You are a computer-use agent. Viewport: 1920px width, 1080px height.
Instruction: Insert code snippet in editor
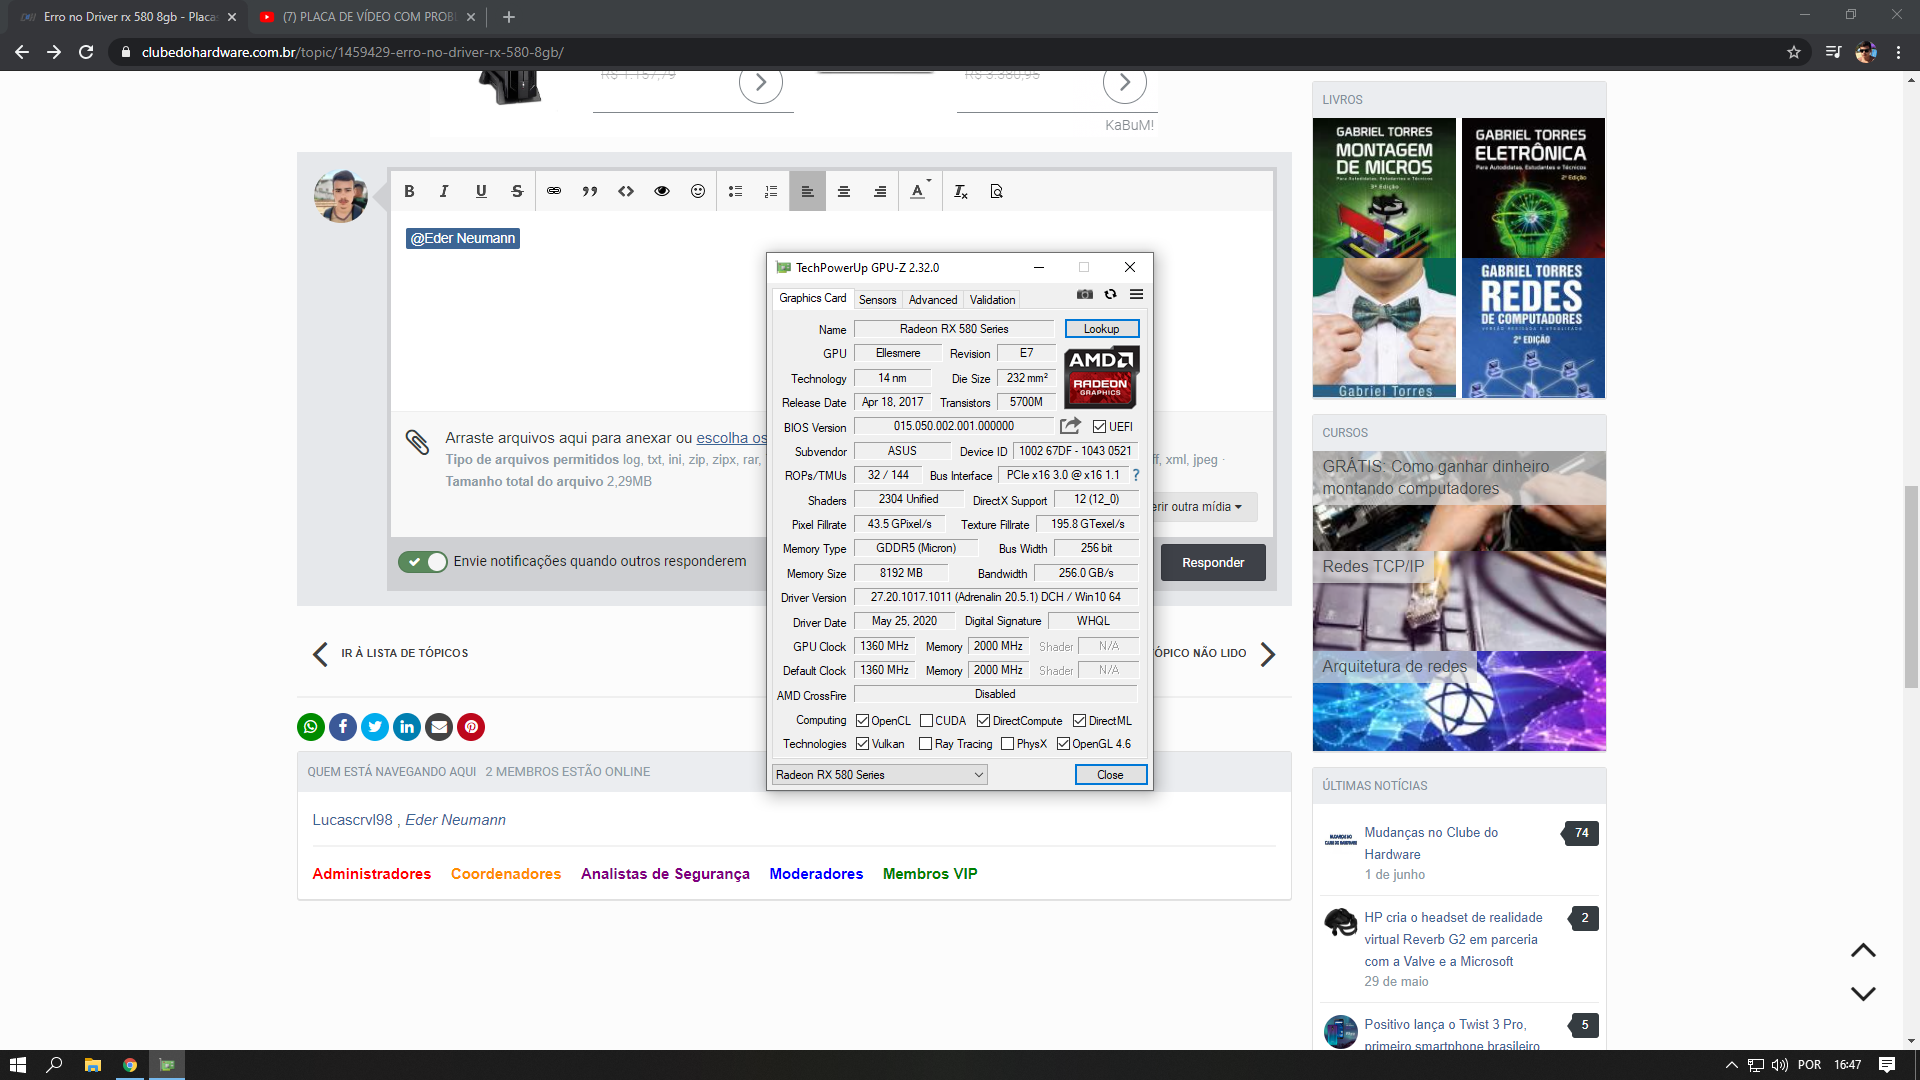click(x=626, y=191)
